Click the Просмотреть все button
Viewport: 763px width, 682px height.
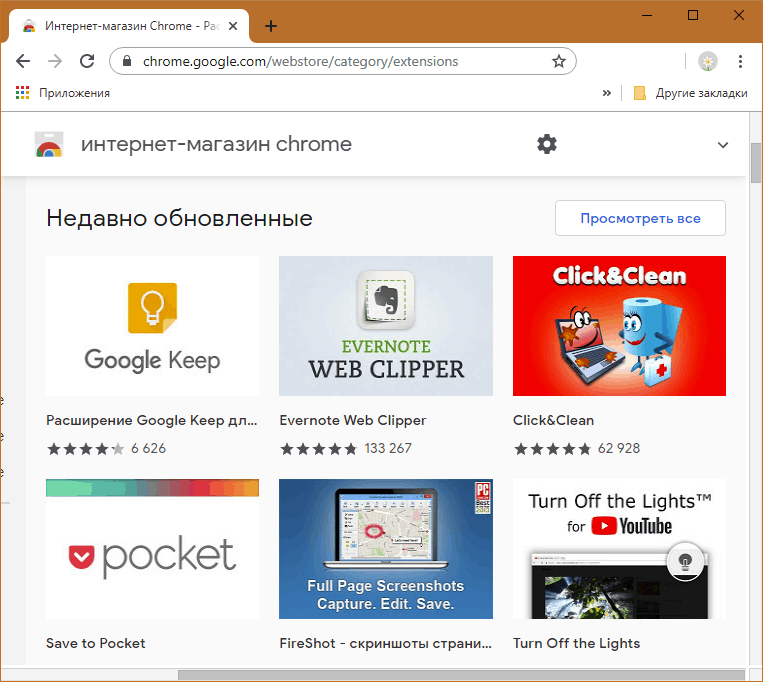coord(640,218)
